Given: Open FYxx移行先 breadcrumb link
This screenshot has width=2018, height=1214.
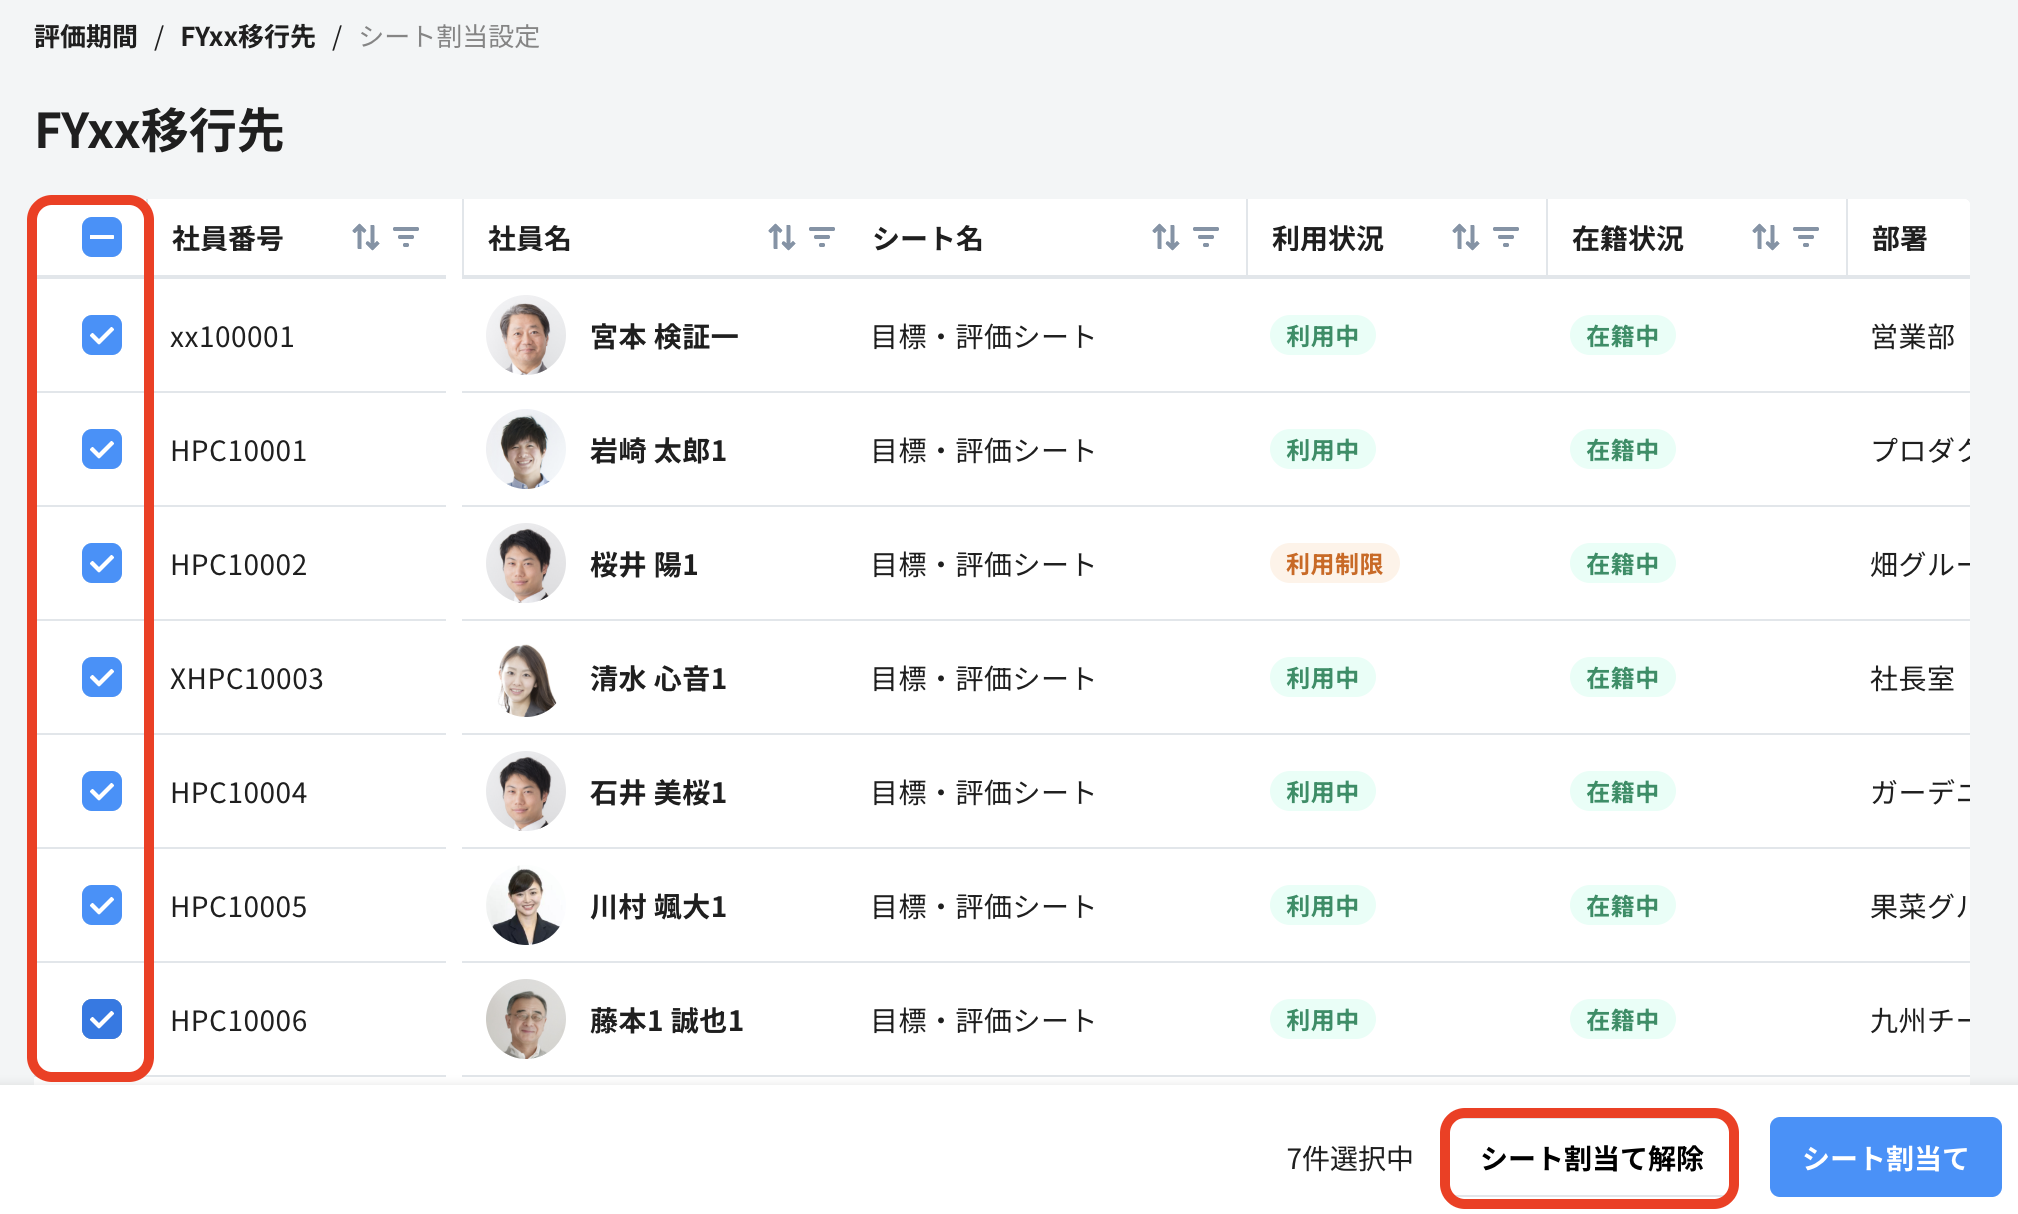Looking at the screenshot, I should pos(247,37).
